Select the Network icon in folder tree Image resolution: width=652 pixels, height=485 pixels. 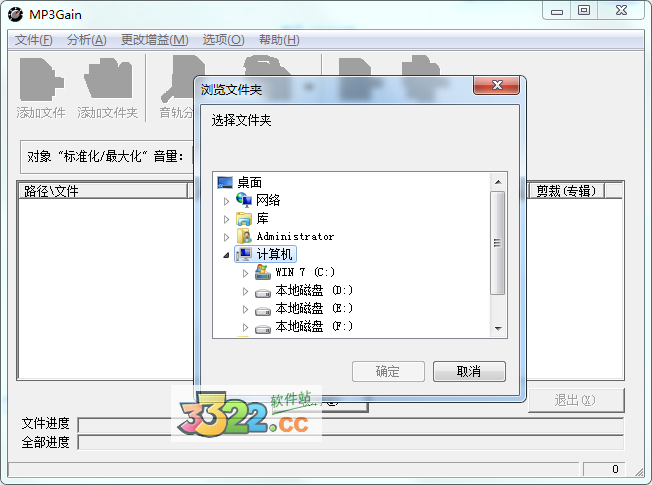pos(244,200)
